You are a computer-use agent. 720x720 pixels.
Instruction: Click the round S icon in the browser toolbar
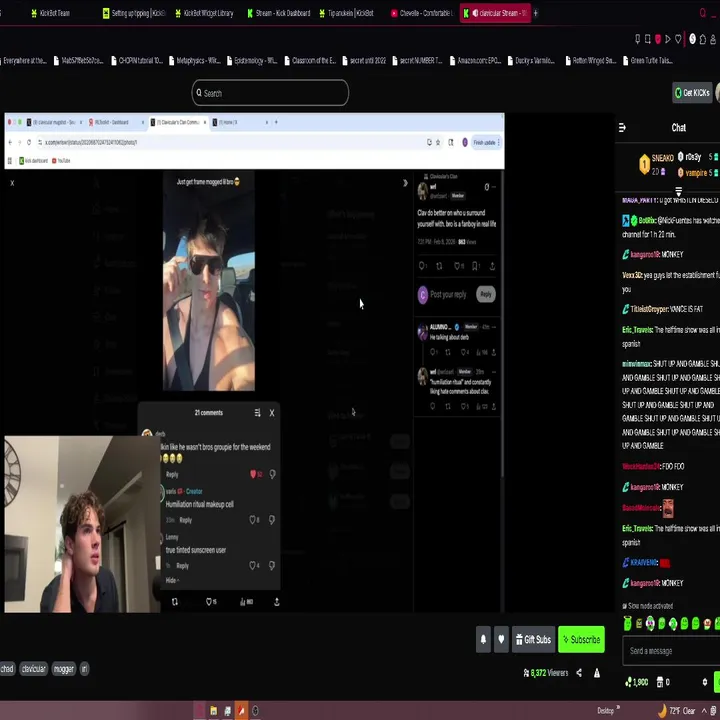(692, 39)
